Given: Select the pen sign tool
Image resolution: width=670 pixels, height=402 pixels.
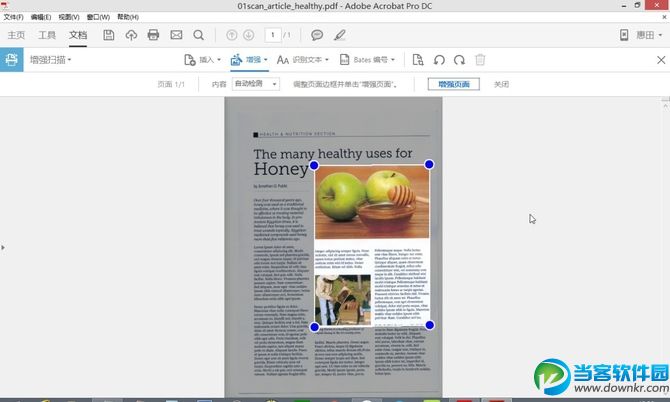Looking at the screenshot, I should (340, 35).
